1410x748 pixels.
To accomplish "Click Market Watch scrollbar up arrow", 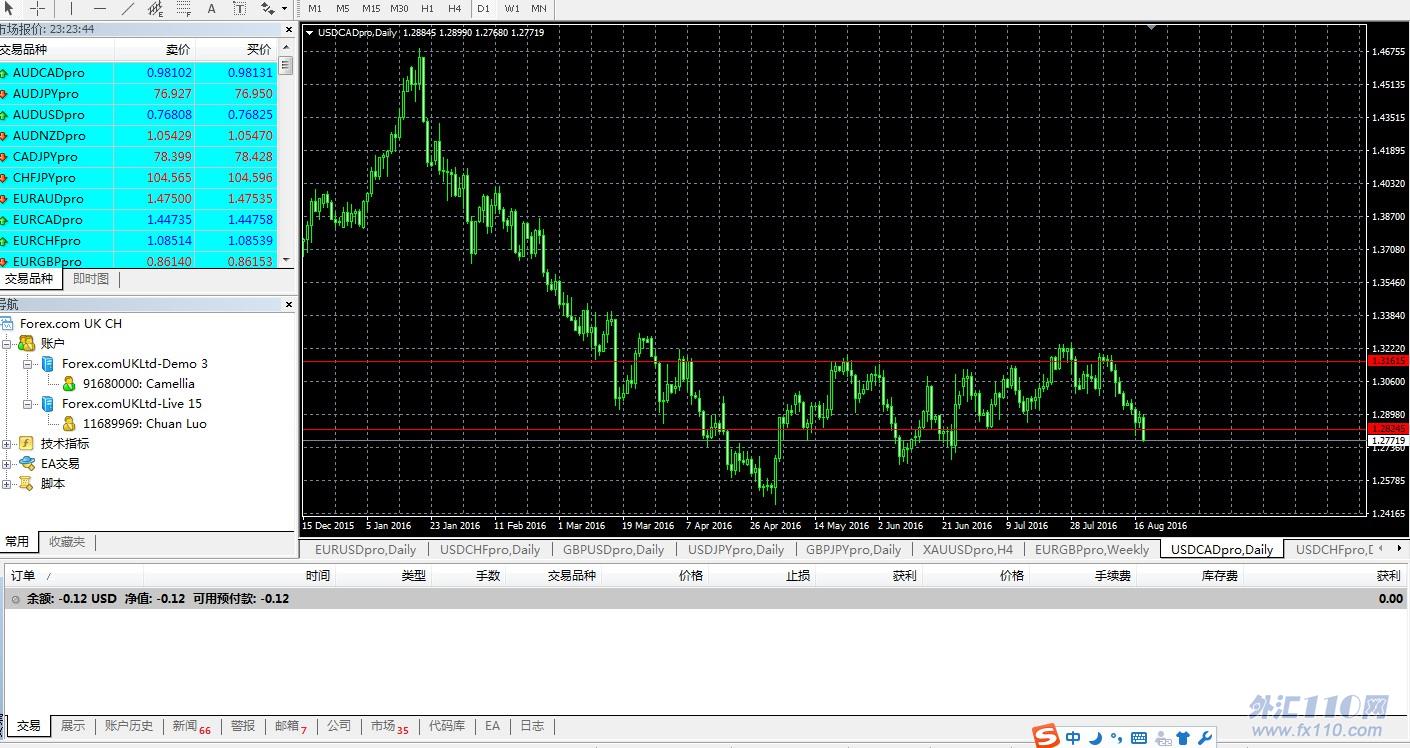I will click(286, 47).
